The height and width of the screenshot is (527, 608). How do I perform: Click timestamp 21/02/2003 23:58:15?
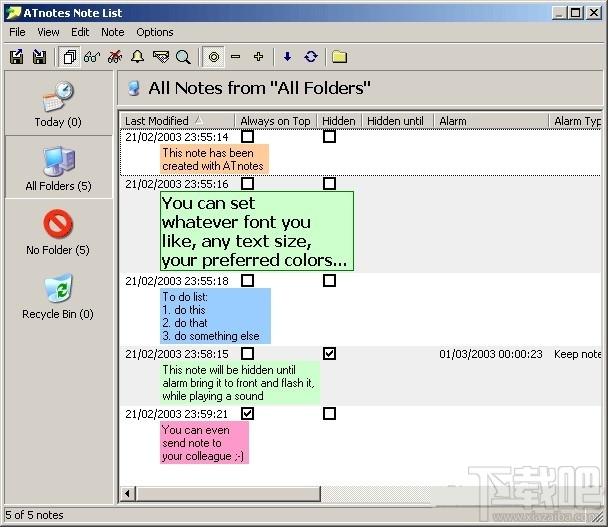click(x=177, y=354)
